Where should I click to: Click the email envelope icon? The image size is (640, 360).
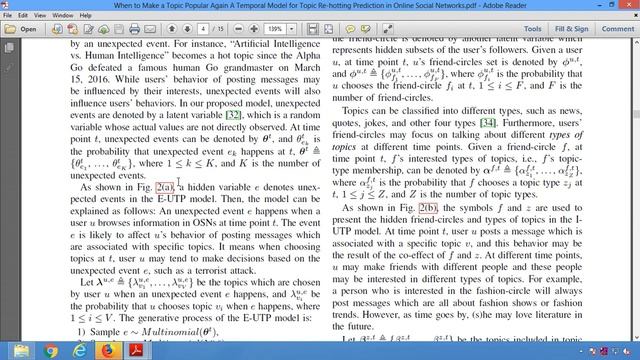pyautogui.click(x=150, y=29)
